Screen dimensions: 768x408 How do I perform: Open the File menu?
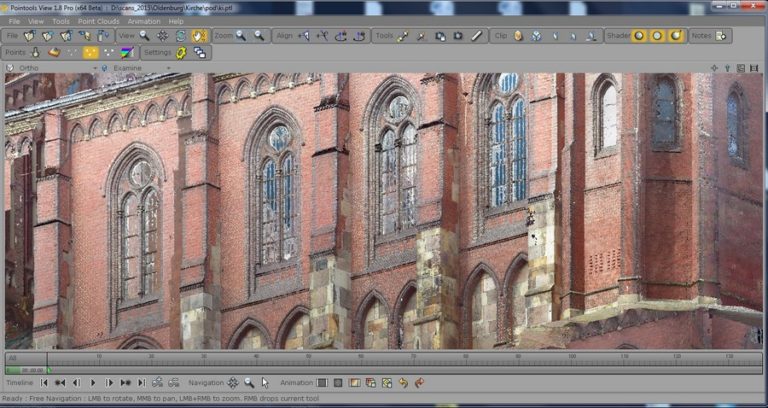pos(14,22)
